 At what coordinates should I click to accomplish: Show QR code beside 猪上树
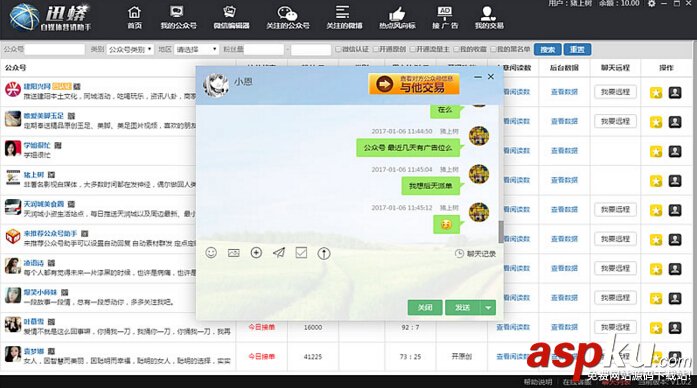(51, 175)
